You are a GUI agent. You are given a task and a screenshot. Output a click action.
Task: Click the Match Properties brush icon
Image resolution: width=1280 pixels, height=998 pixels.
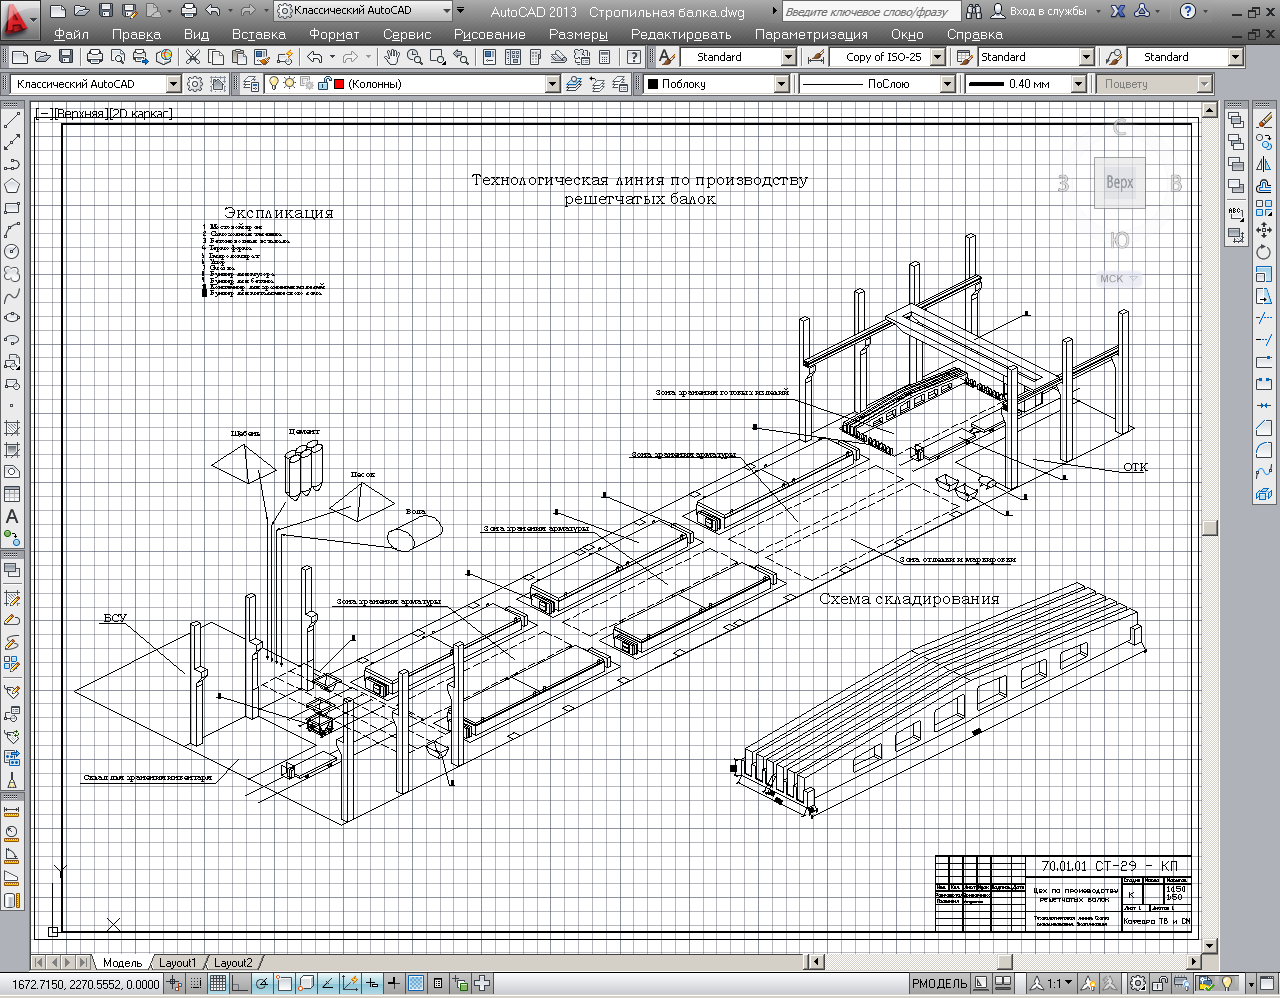click(264, 57)
